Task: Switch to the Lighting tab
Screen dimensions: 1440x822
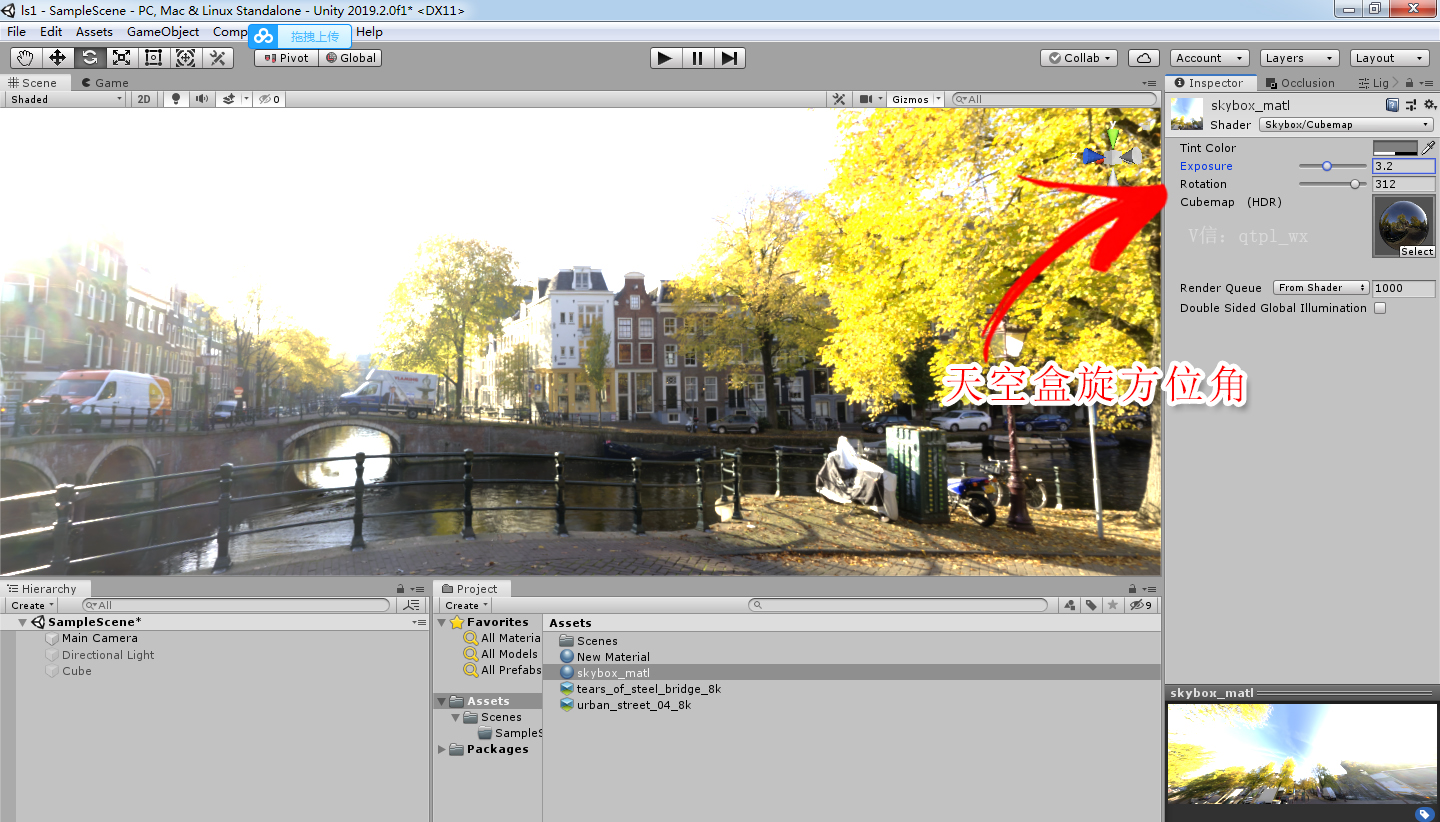Action: [1373, 83]
